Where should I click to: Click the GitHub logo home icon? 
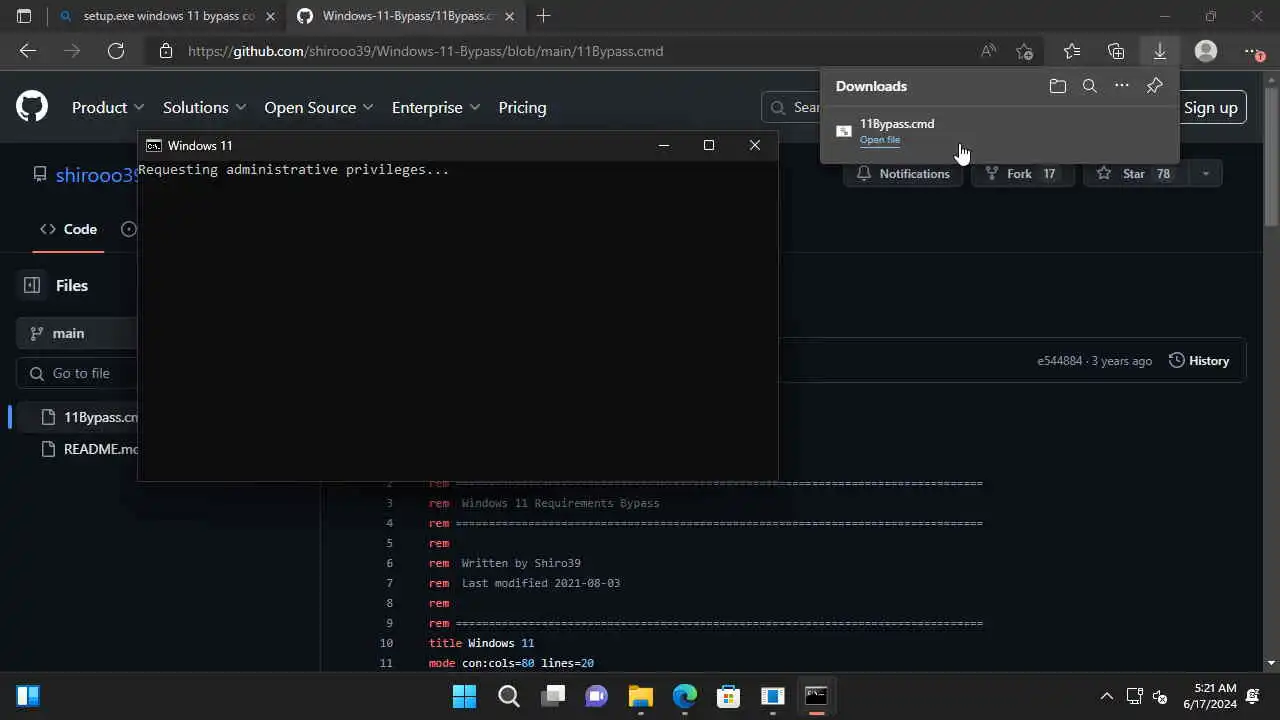pos(32,107)
